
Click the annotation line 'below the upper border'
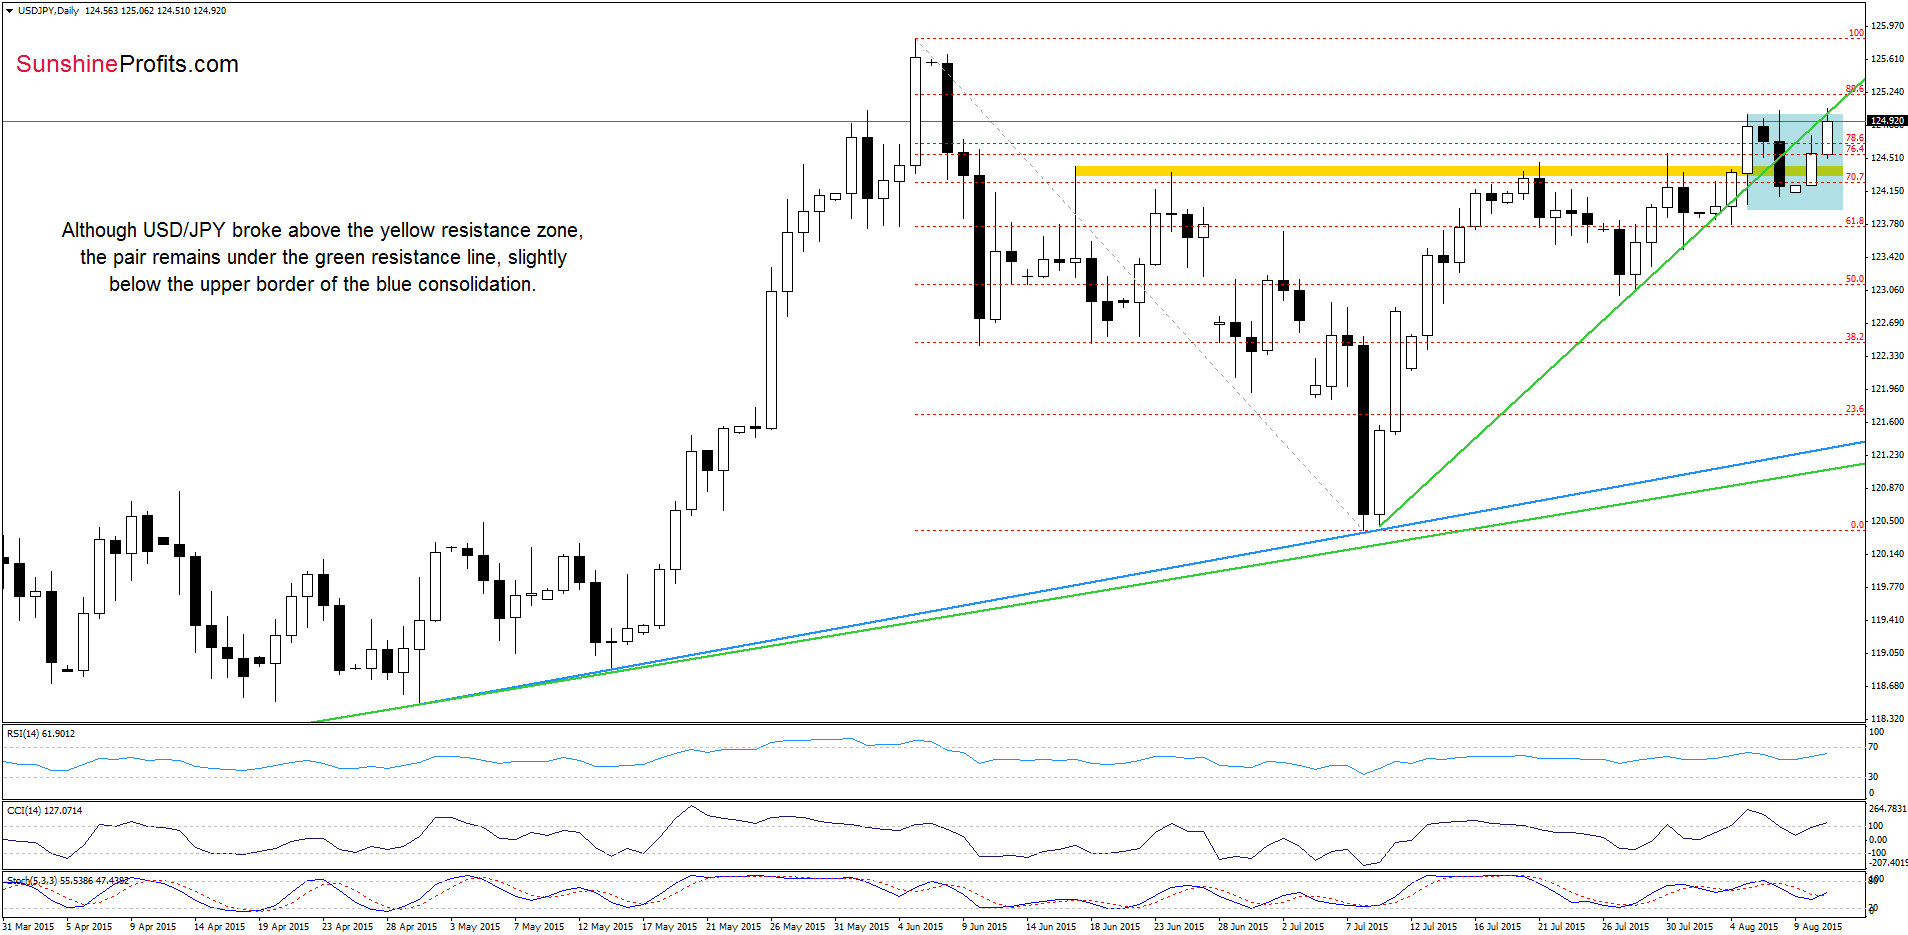point(322,285)
